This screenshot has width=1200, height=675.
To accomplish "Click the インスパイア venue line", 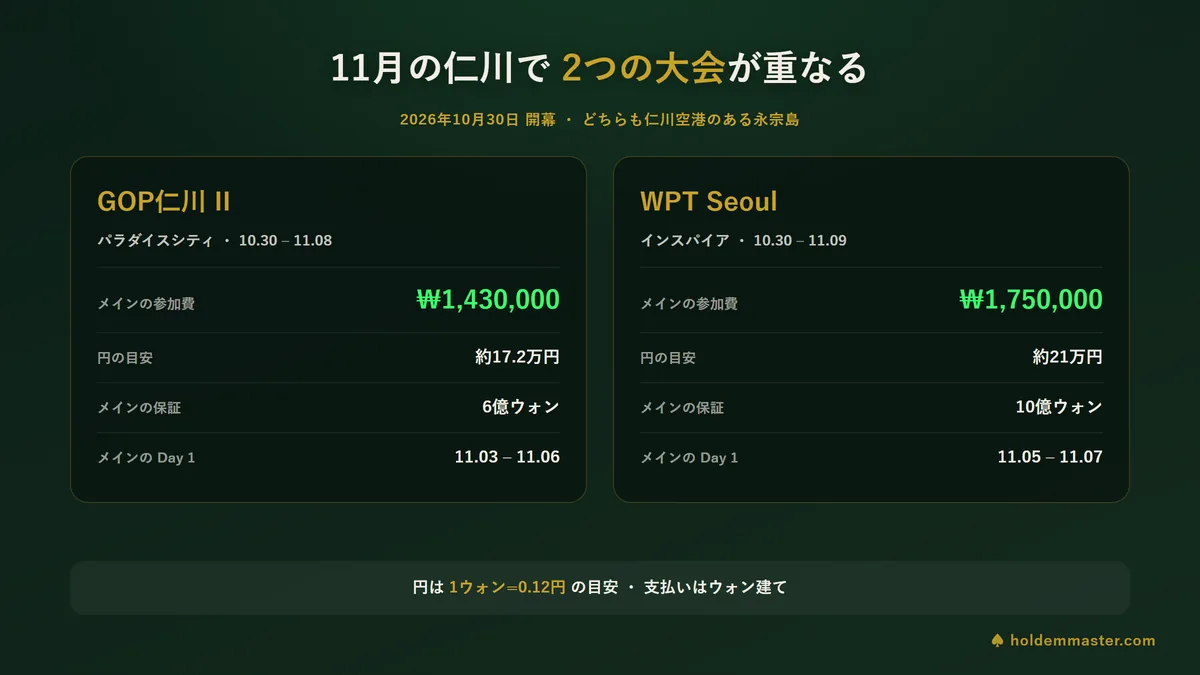I will [743, 241].
